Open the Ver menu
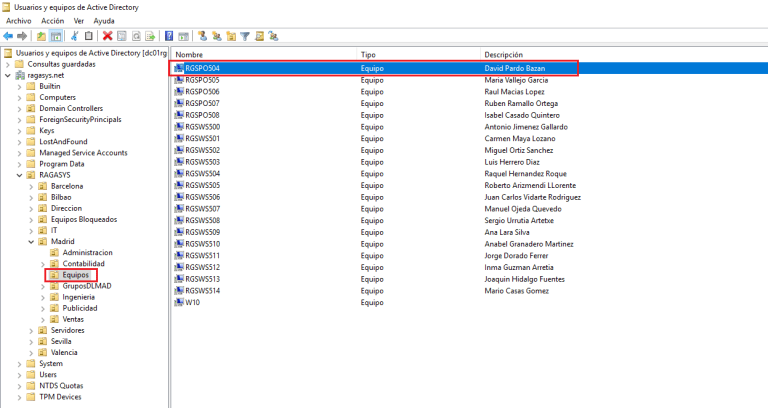 coord(79,20)
